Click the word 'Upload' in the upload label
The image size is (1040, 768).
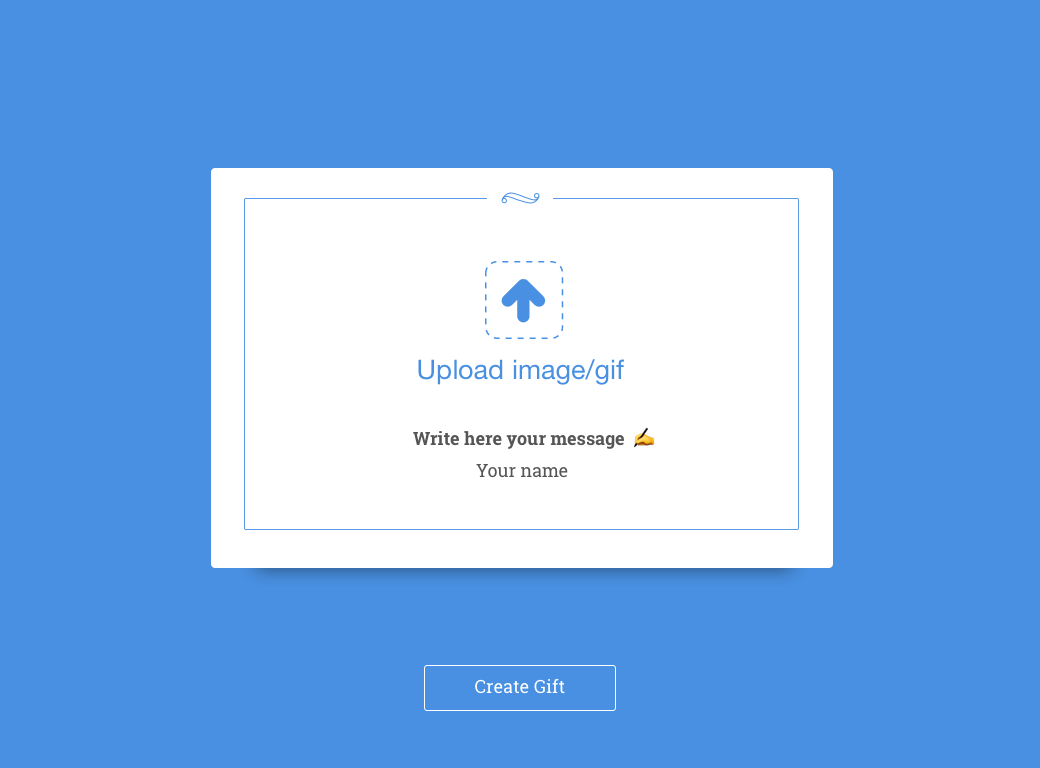pos(460,370)
